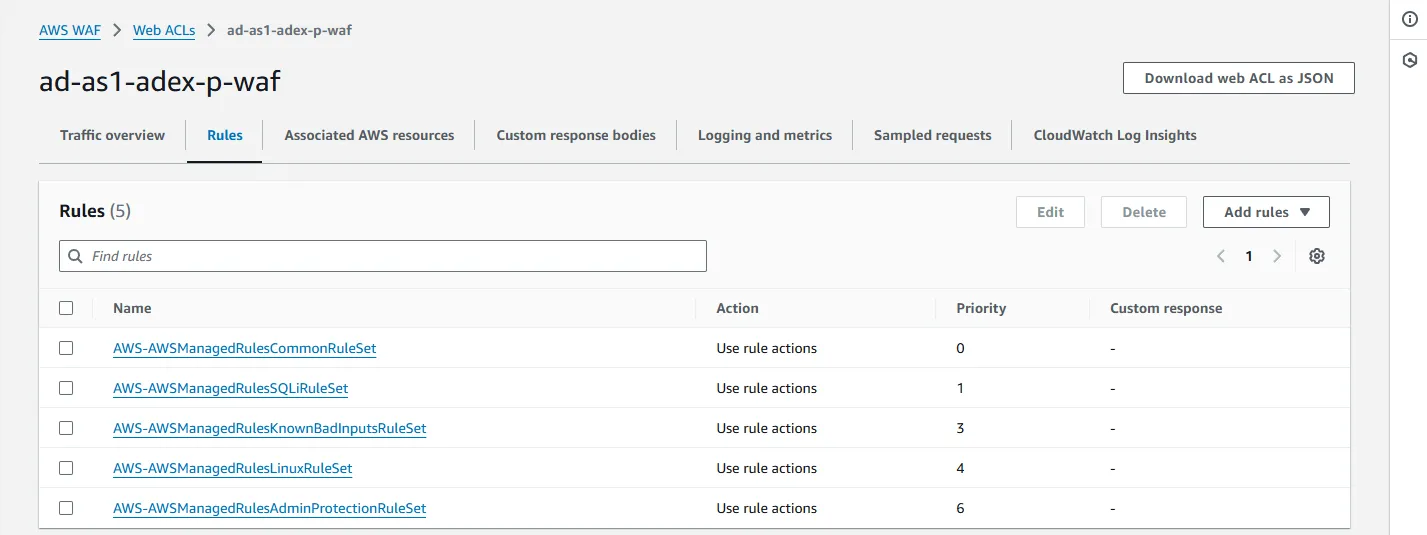1427x535 pixels.
Task: Switch to Logging and metrics tab
Action: coord(765,135)
